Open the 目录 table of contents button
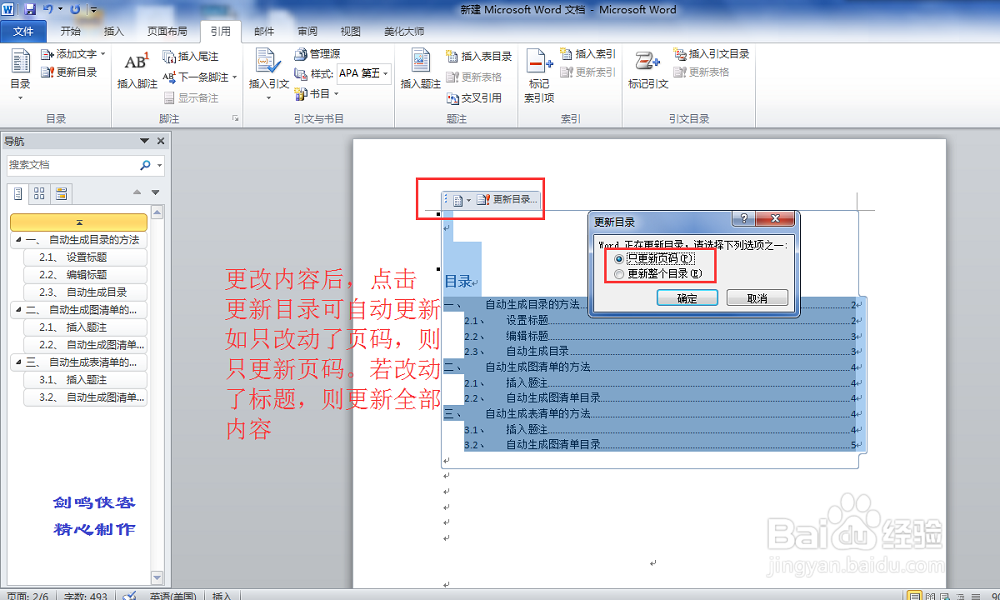 tap(20, 75)
